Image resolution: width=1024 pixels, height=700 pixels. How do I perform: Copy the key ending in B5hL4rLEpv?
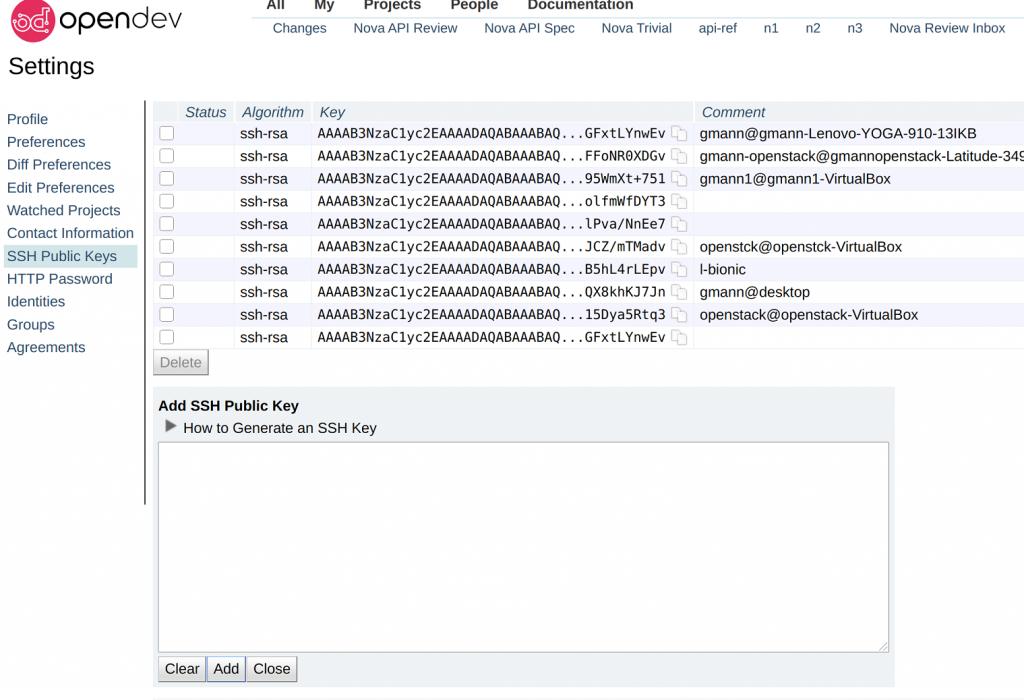pyautogui.click(x=679, y=270)
